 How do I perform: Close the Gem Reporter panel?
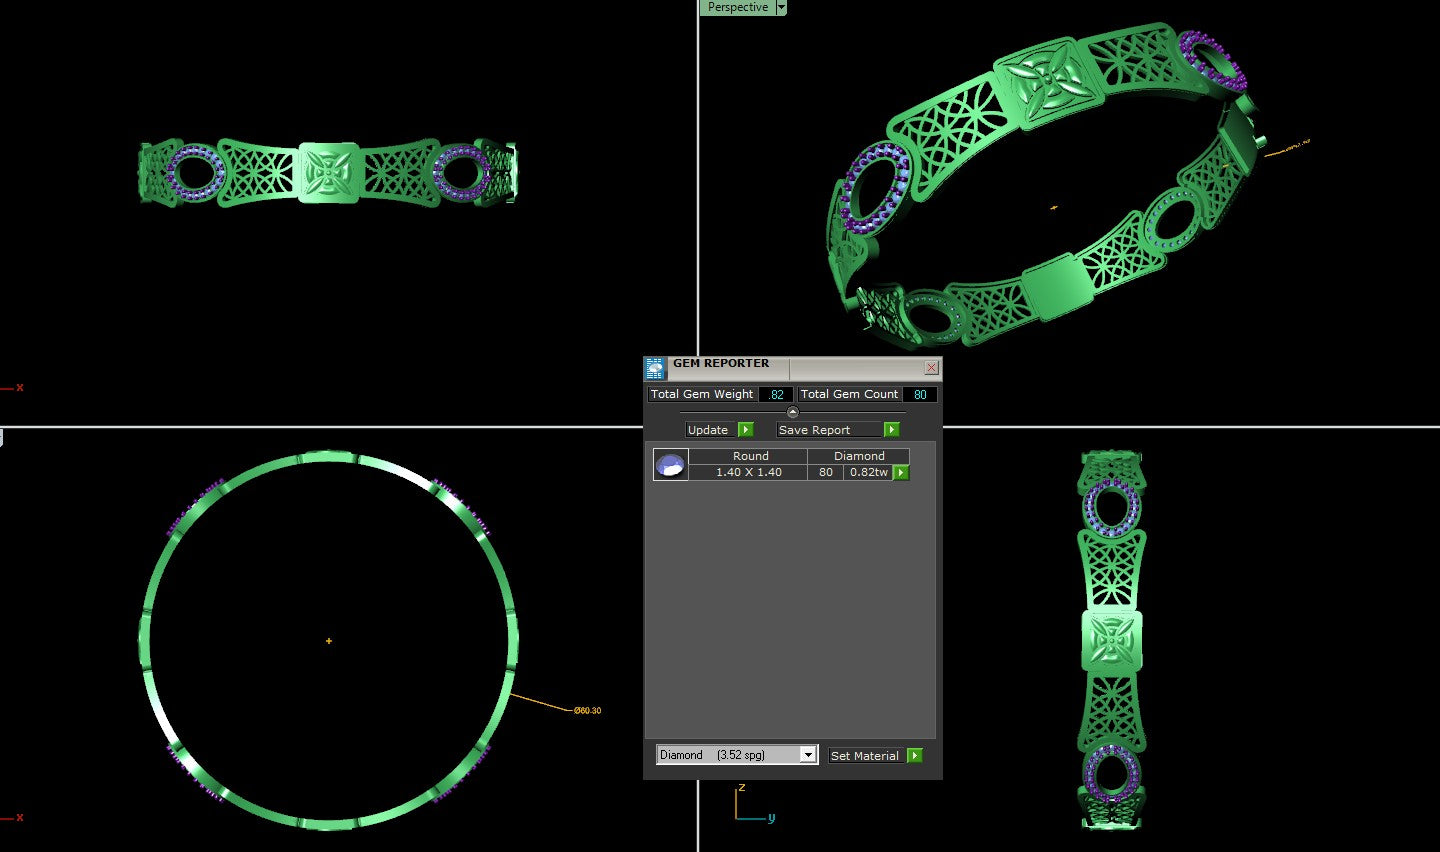click(931, 368)
